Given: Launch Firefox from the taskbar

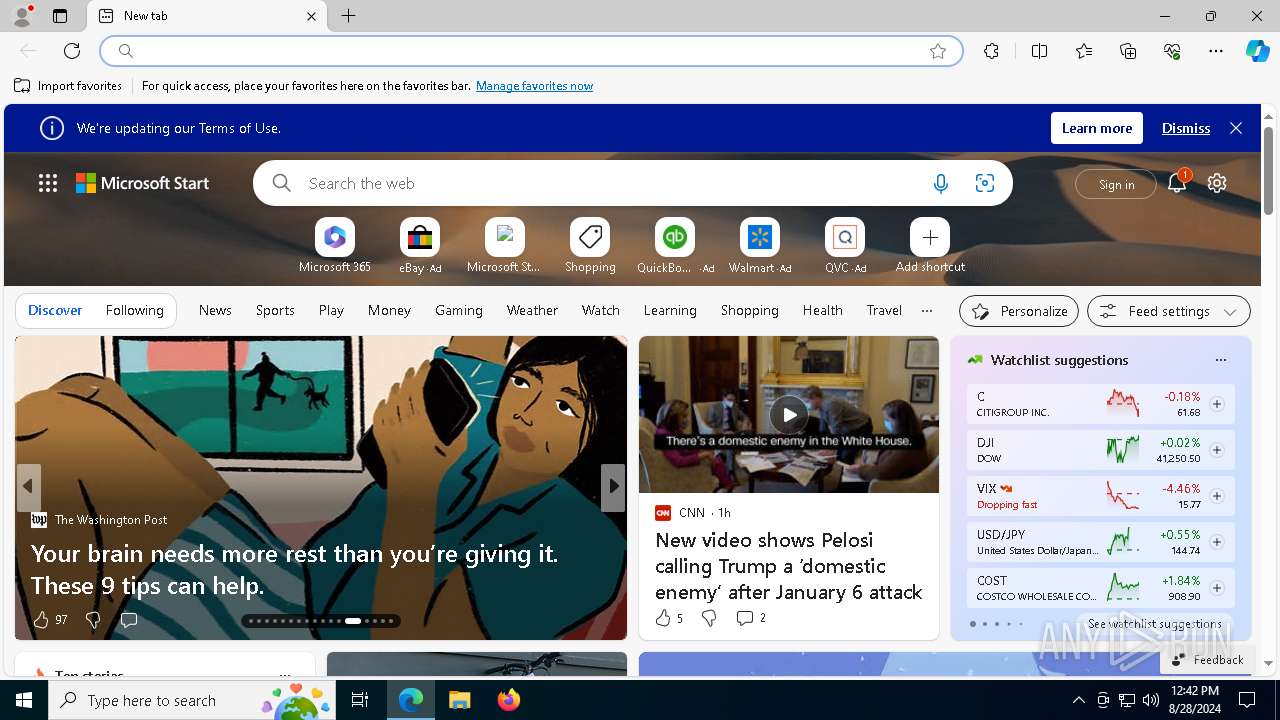Looking at the screenshot, I should pyautogui.click(x=508, y=700).
